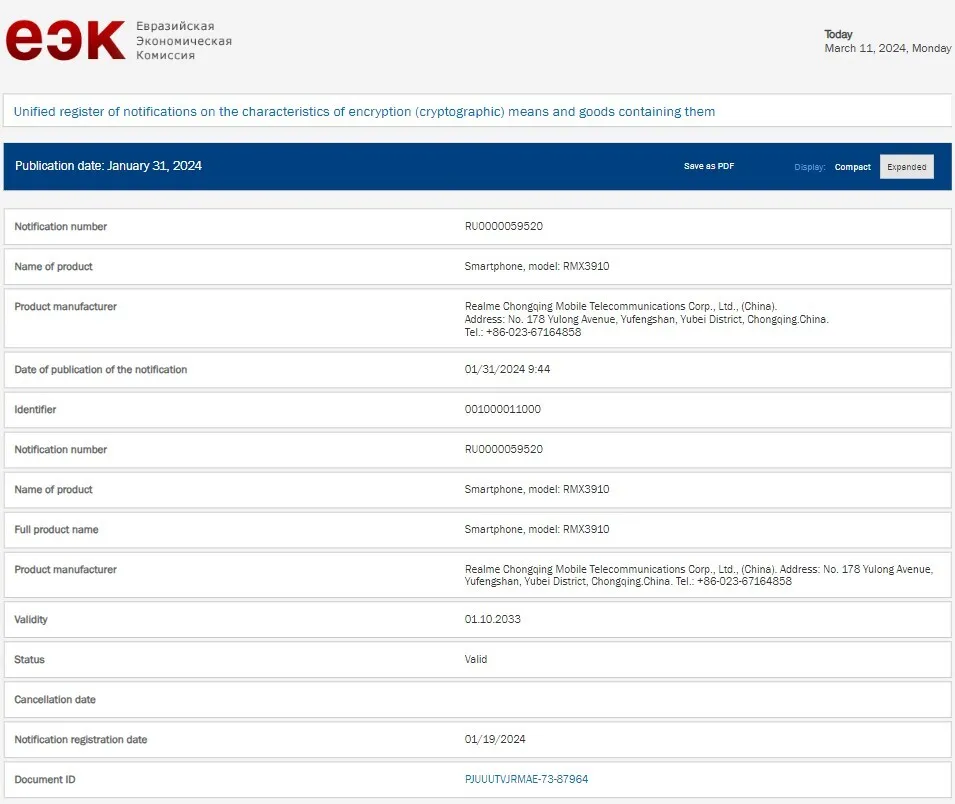Select the Expanded display button
Screen dimensions: 955x804
coord(906,167)
